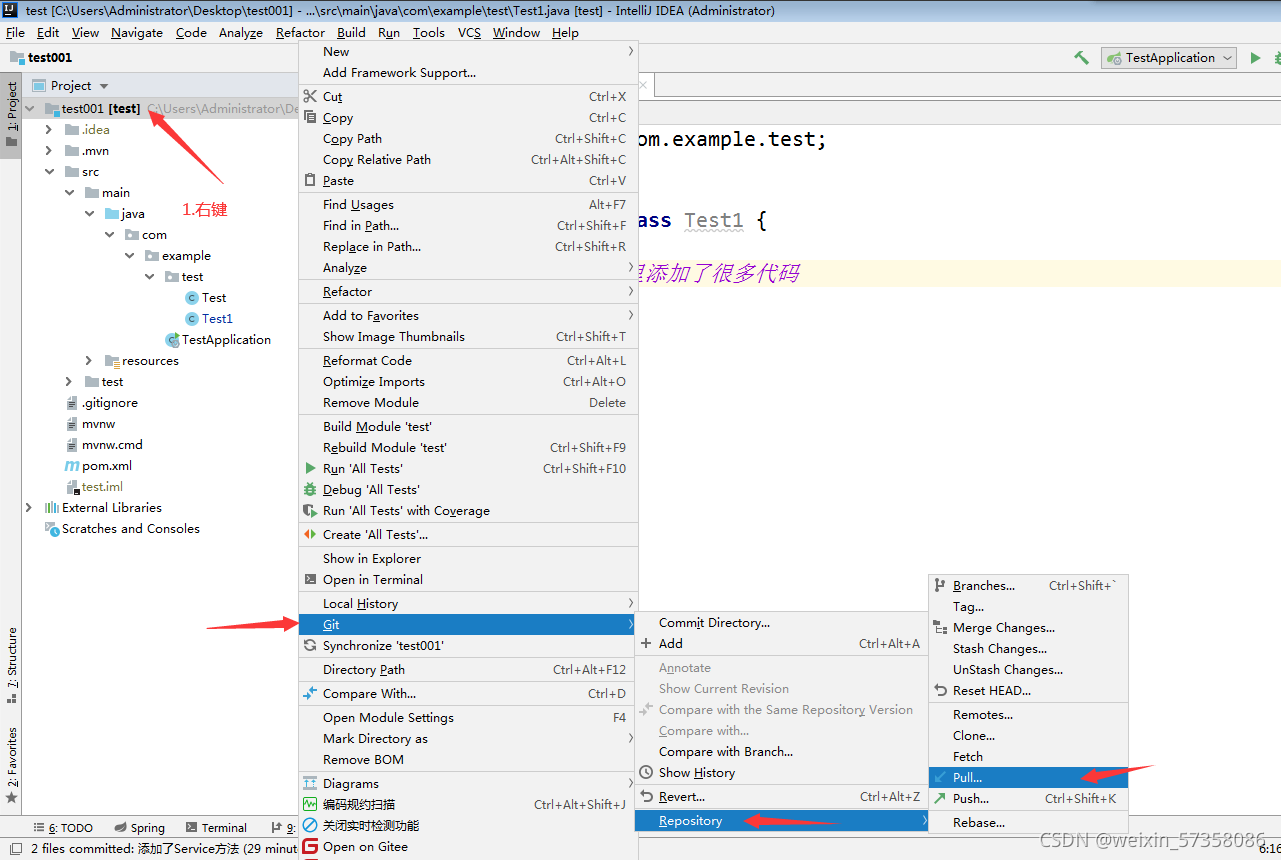Collapse the src folder
This screenshot has width=1281, height=860.
(x=49, y=172)
